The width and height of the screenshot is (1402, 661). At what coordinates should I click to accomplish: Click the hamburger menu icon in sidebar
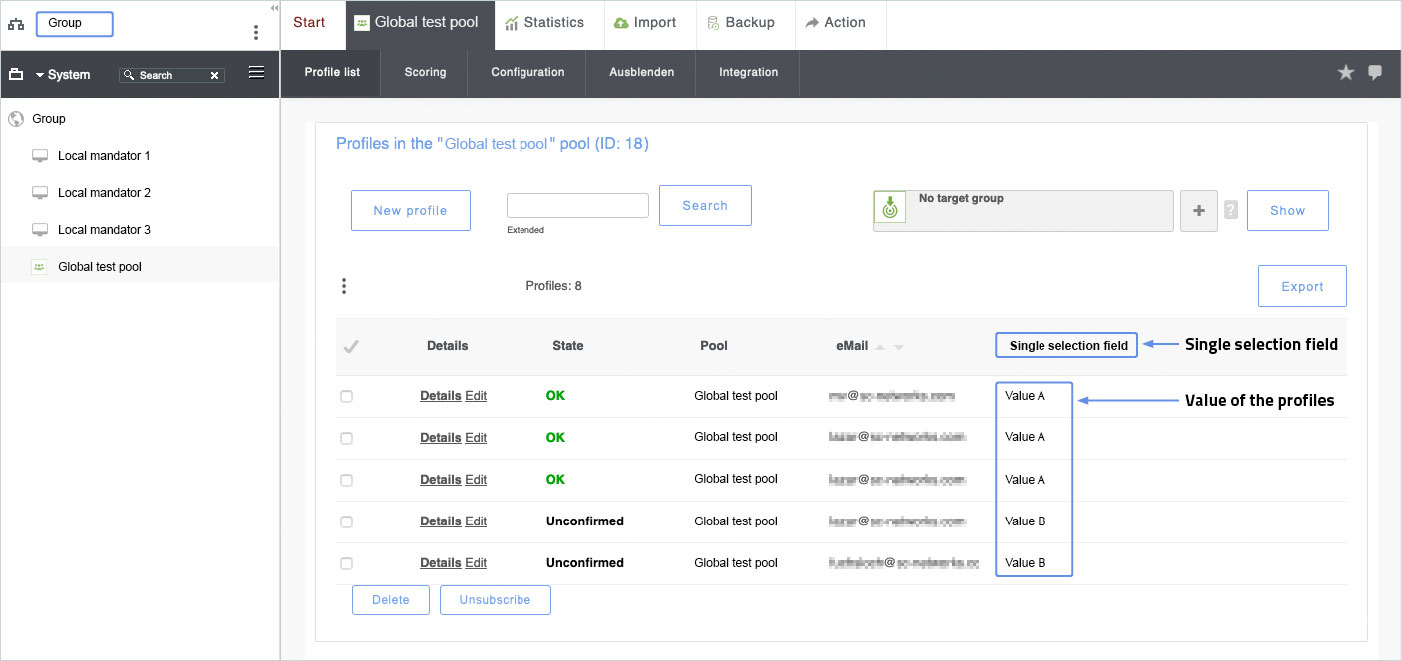point(256,72)
